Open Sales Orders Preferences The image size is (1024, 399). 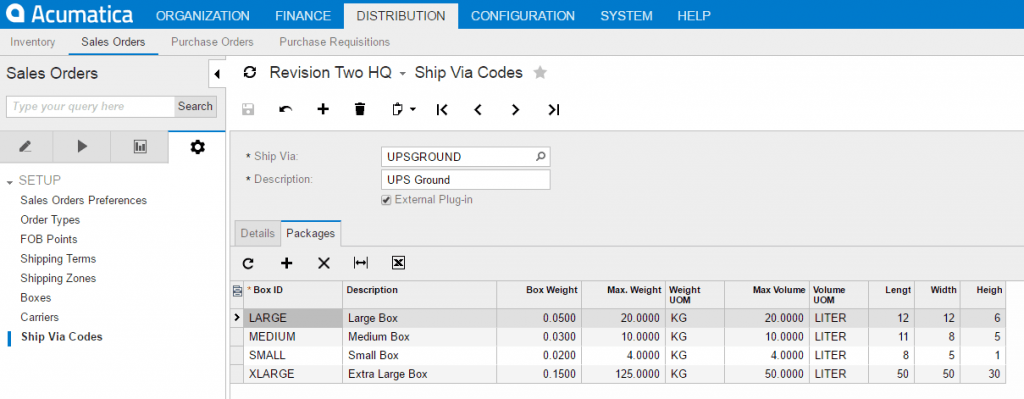tap(84, 200)
